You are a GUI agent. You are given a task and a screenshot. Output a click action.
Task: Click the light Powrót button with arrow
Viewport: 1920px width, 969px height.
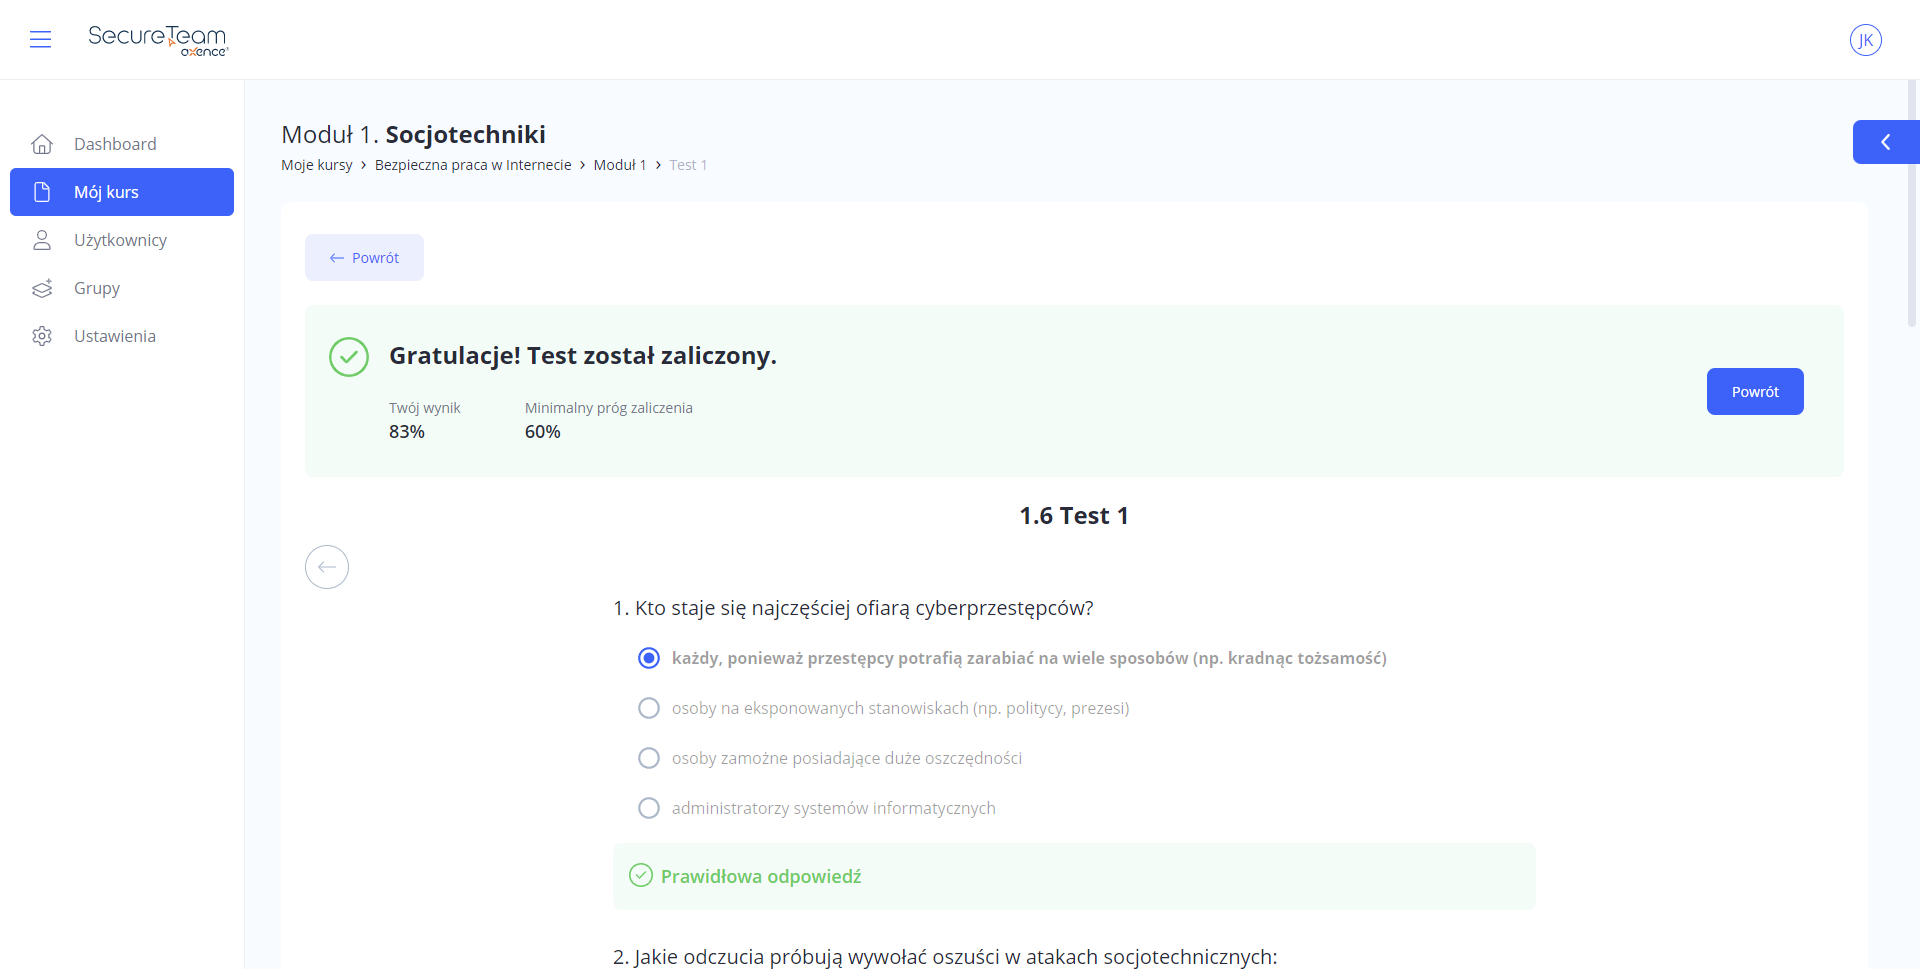(364, 258)
